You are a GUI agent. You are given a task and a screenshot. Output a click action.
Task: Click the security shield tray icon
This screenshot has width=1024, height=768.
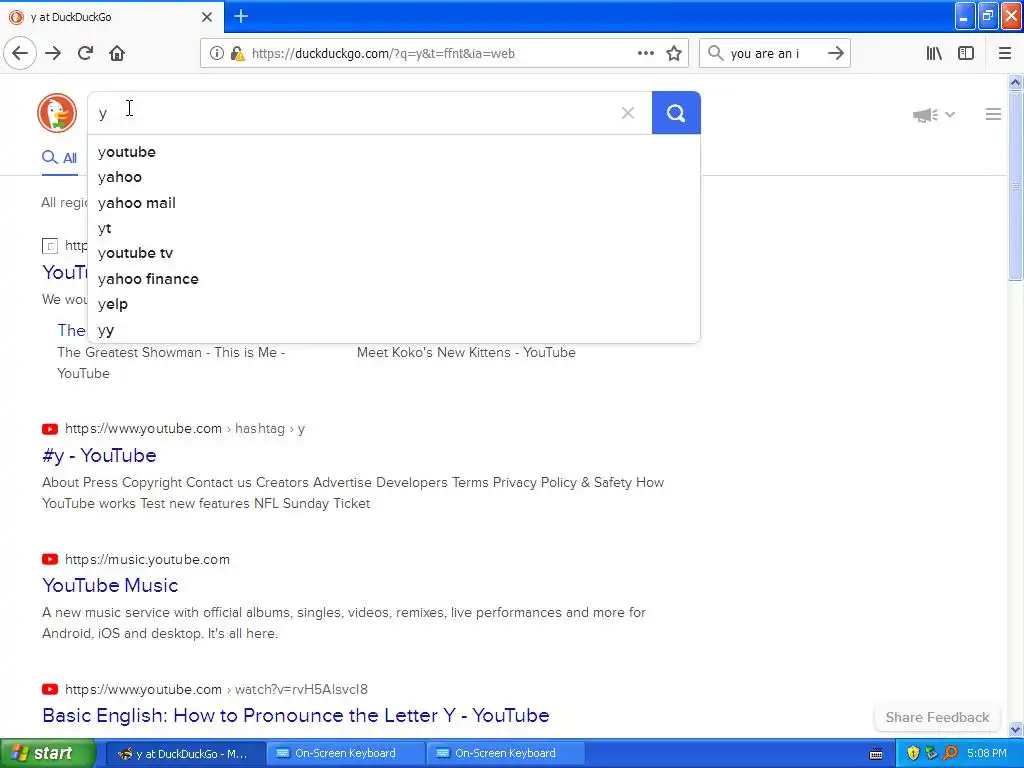pyautogui.click(x=913, y=754)
